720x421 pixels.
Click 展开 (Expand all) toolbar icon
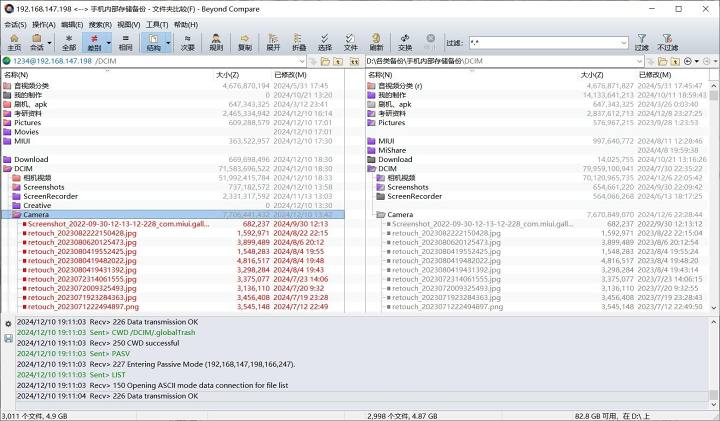(273, 42)
